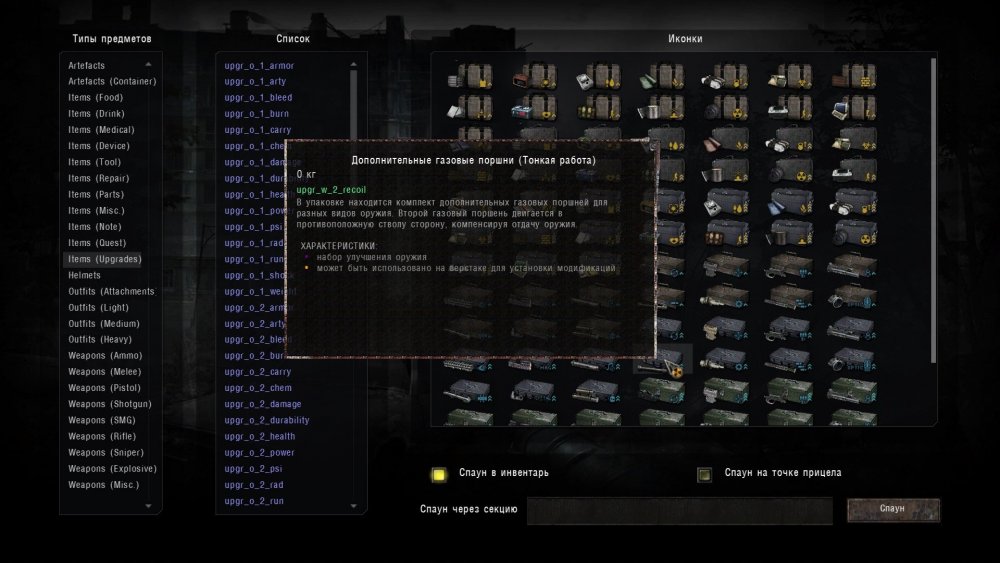Viewport: 1000px width, 563px height.
Task: Select the tan weapon toolbox with the ring clamp
Action: (853, 297)
